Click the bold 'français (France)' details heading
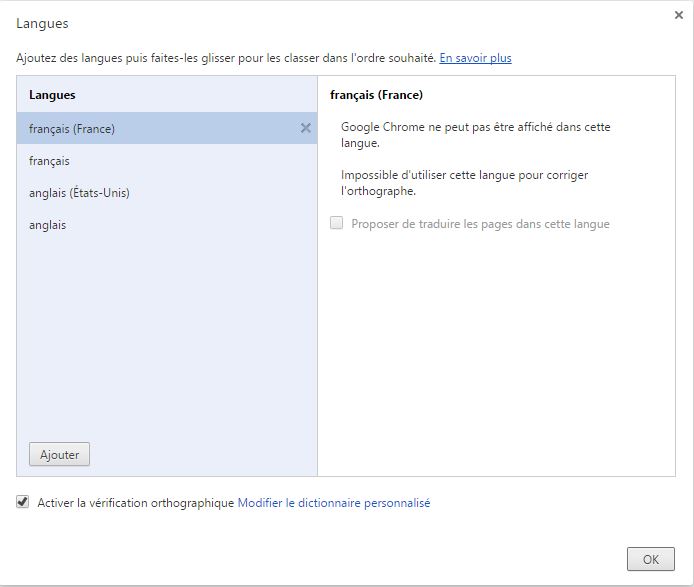 pos(376,95)
